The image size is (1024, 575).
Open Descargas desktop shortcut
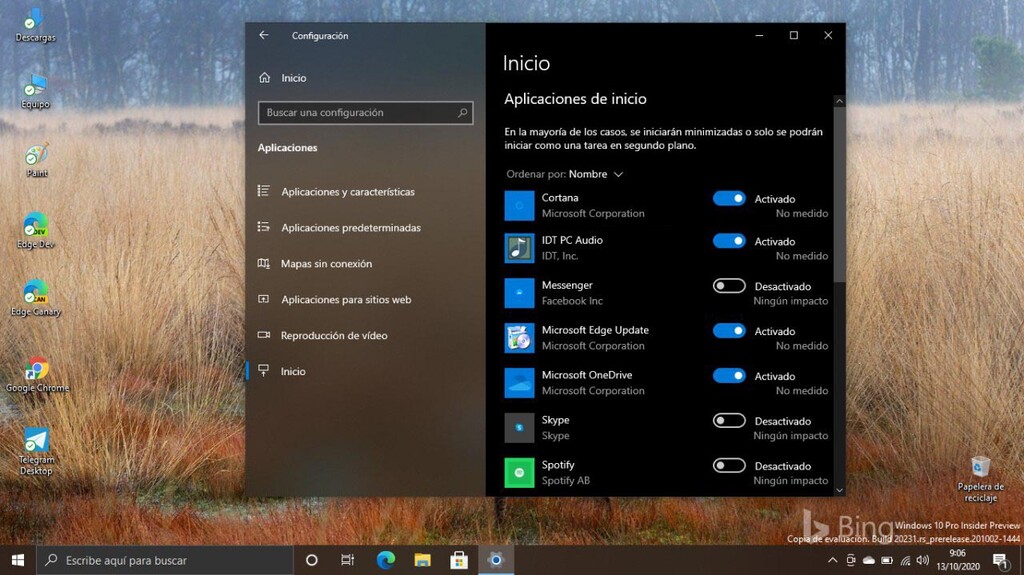click(35, 25)
